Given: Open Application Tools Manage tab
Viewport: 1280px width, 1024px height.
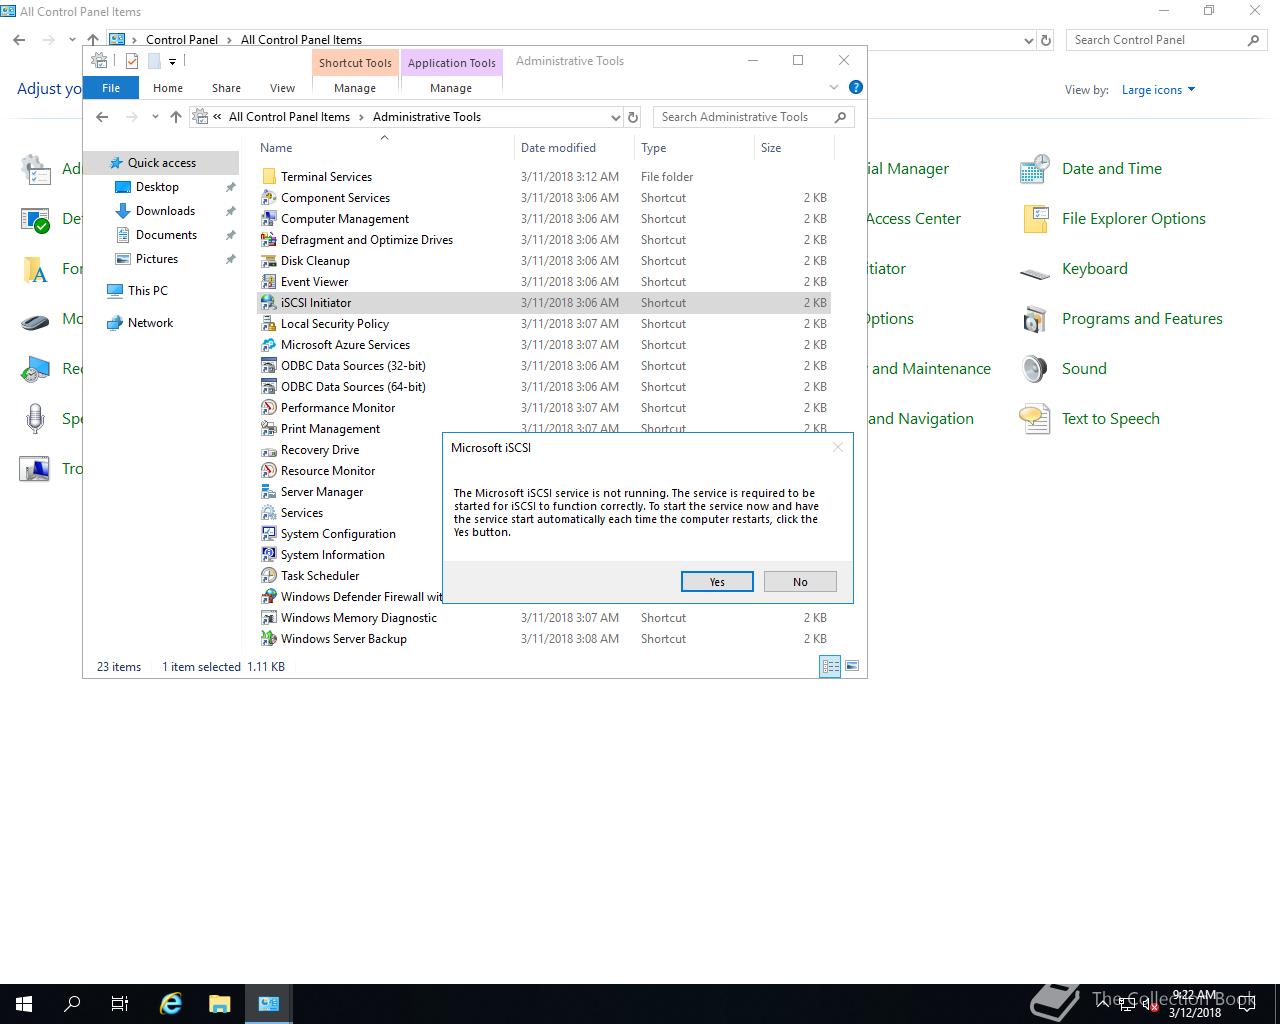Looking at the screenshot, I should click(x=451, y=88).
